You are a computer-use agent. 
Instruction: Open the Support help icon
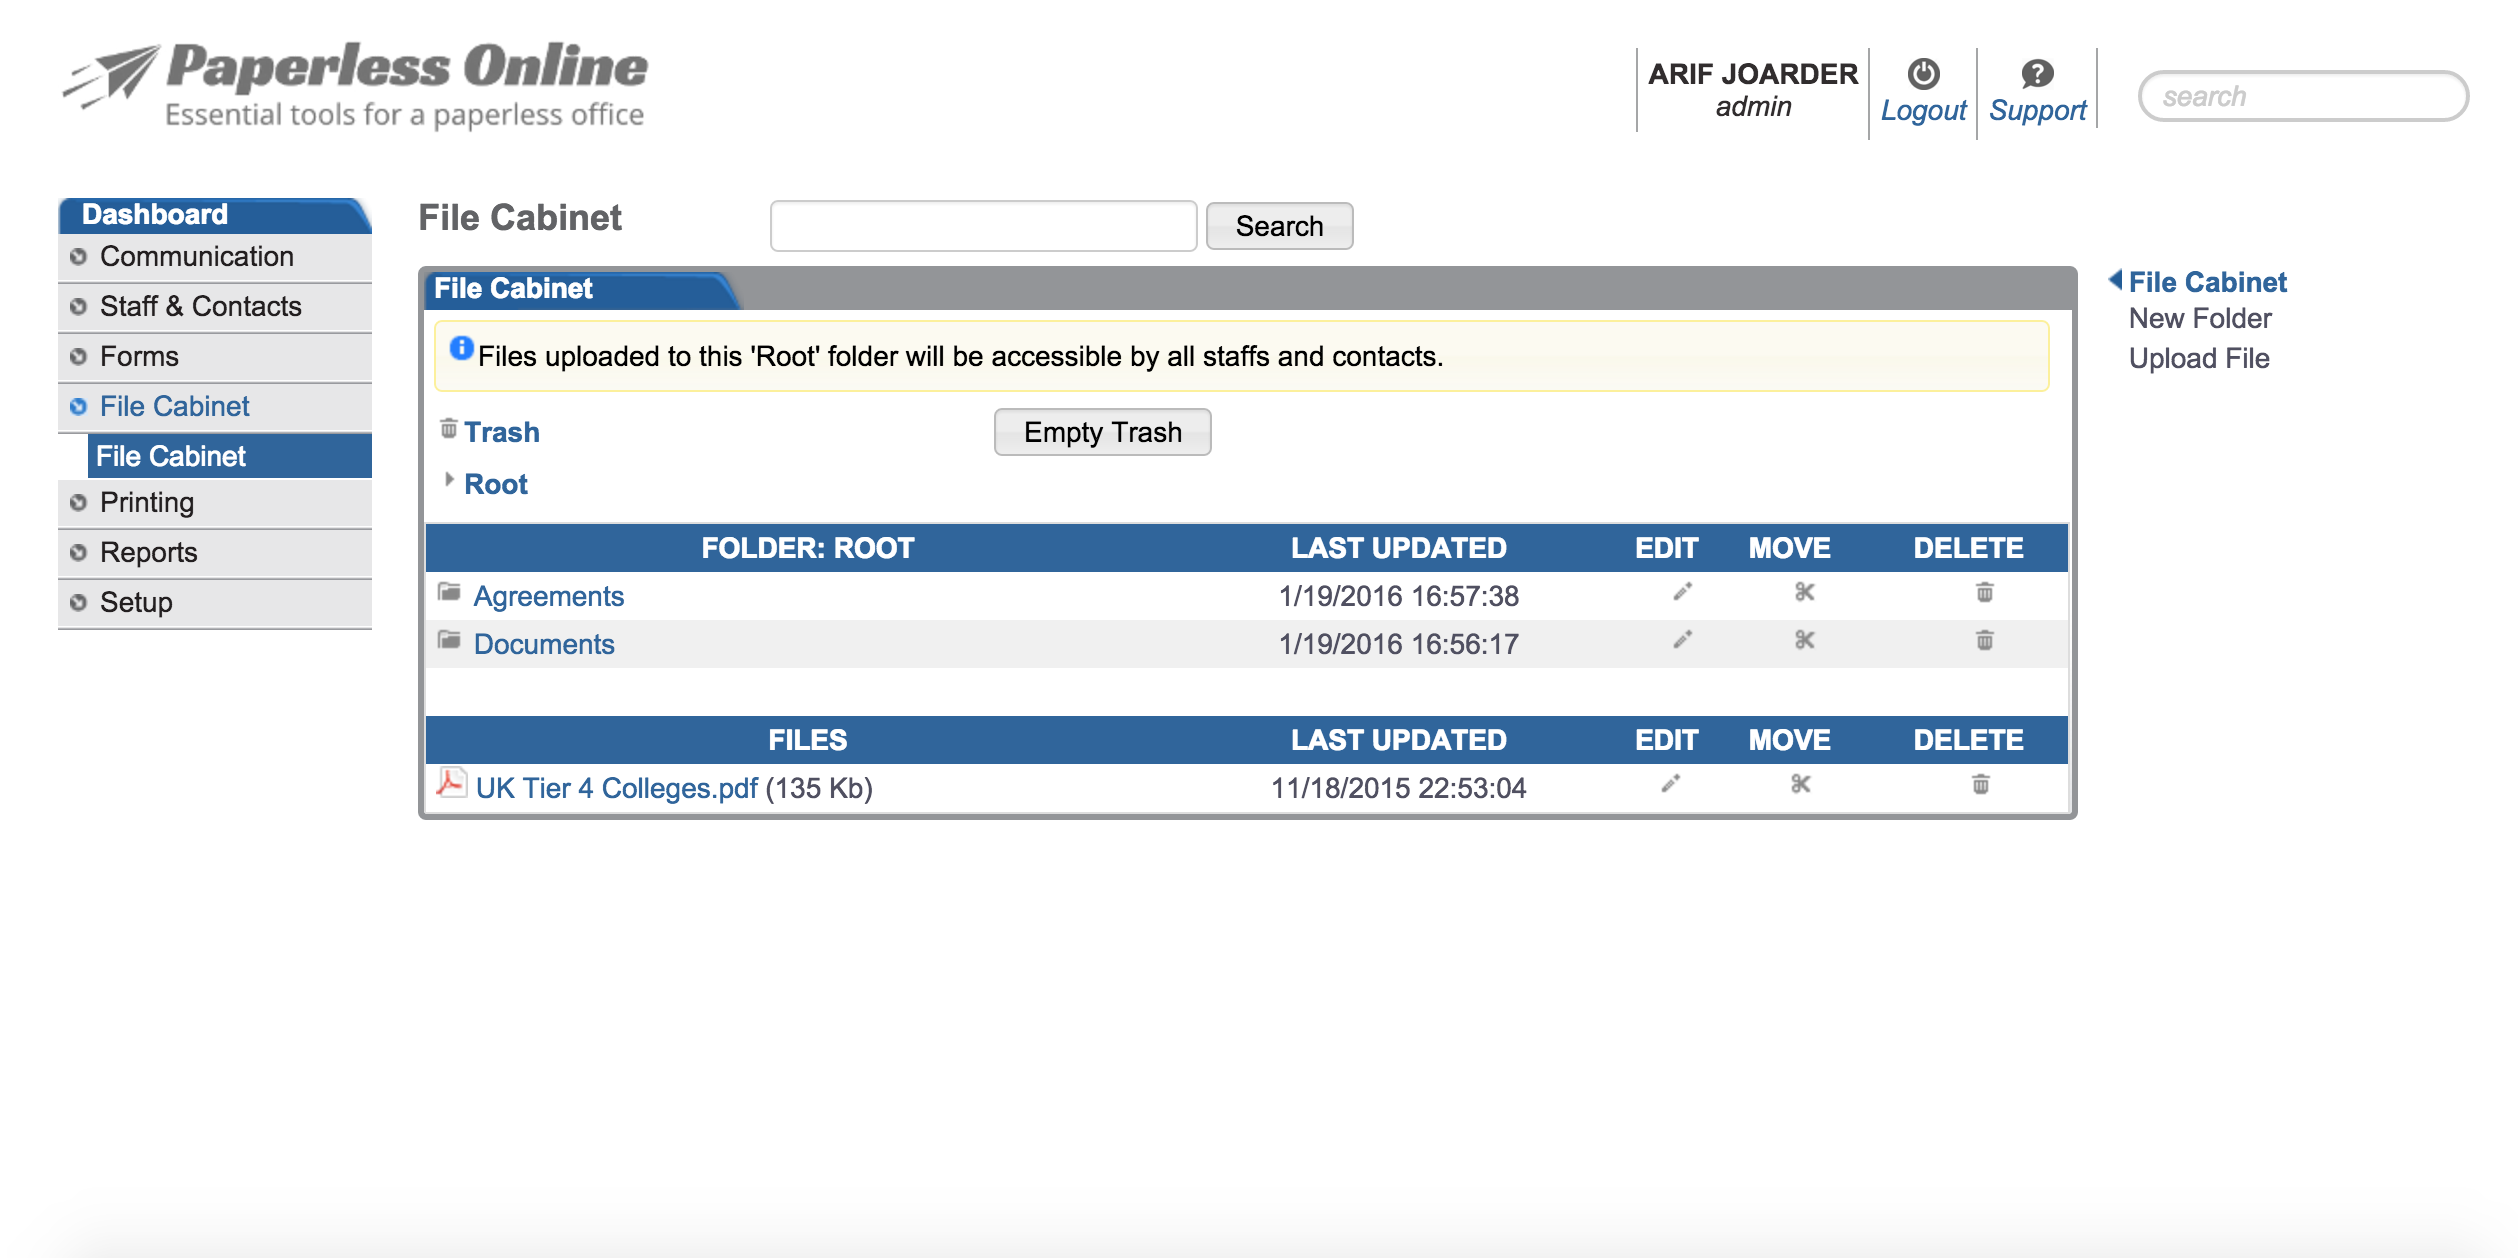click(2037, 72)
